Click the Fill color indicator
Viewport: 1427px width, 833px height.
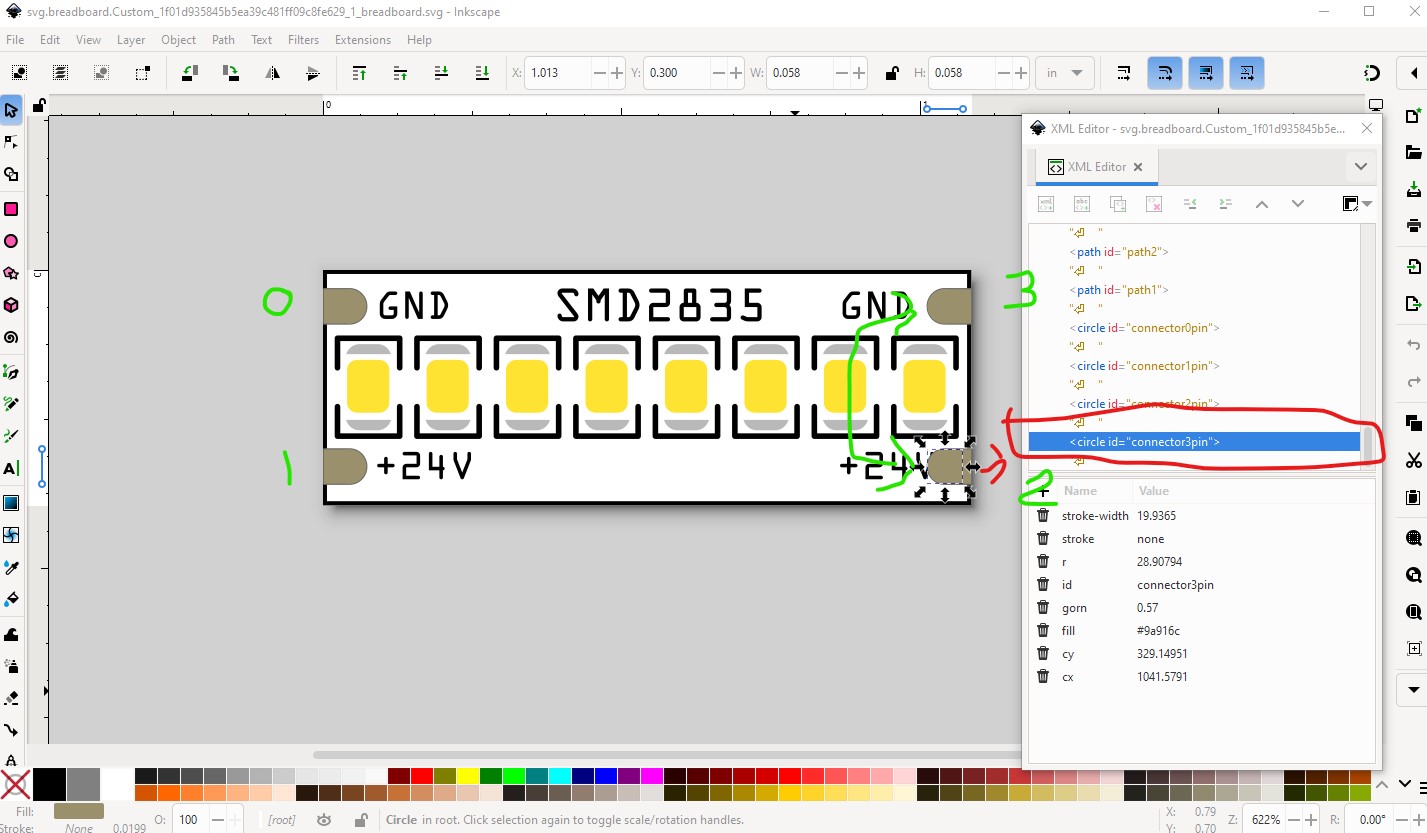tap(78, 811)
